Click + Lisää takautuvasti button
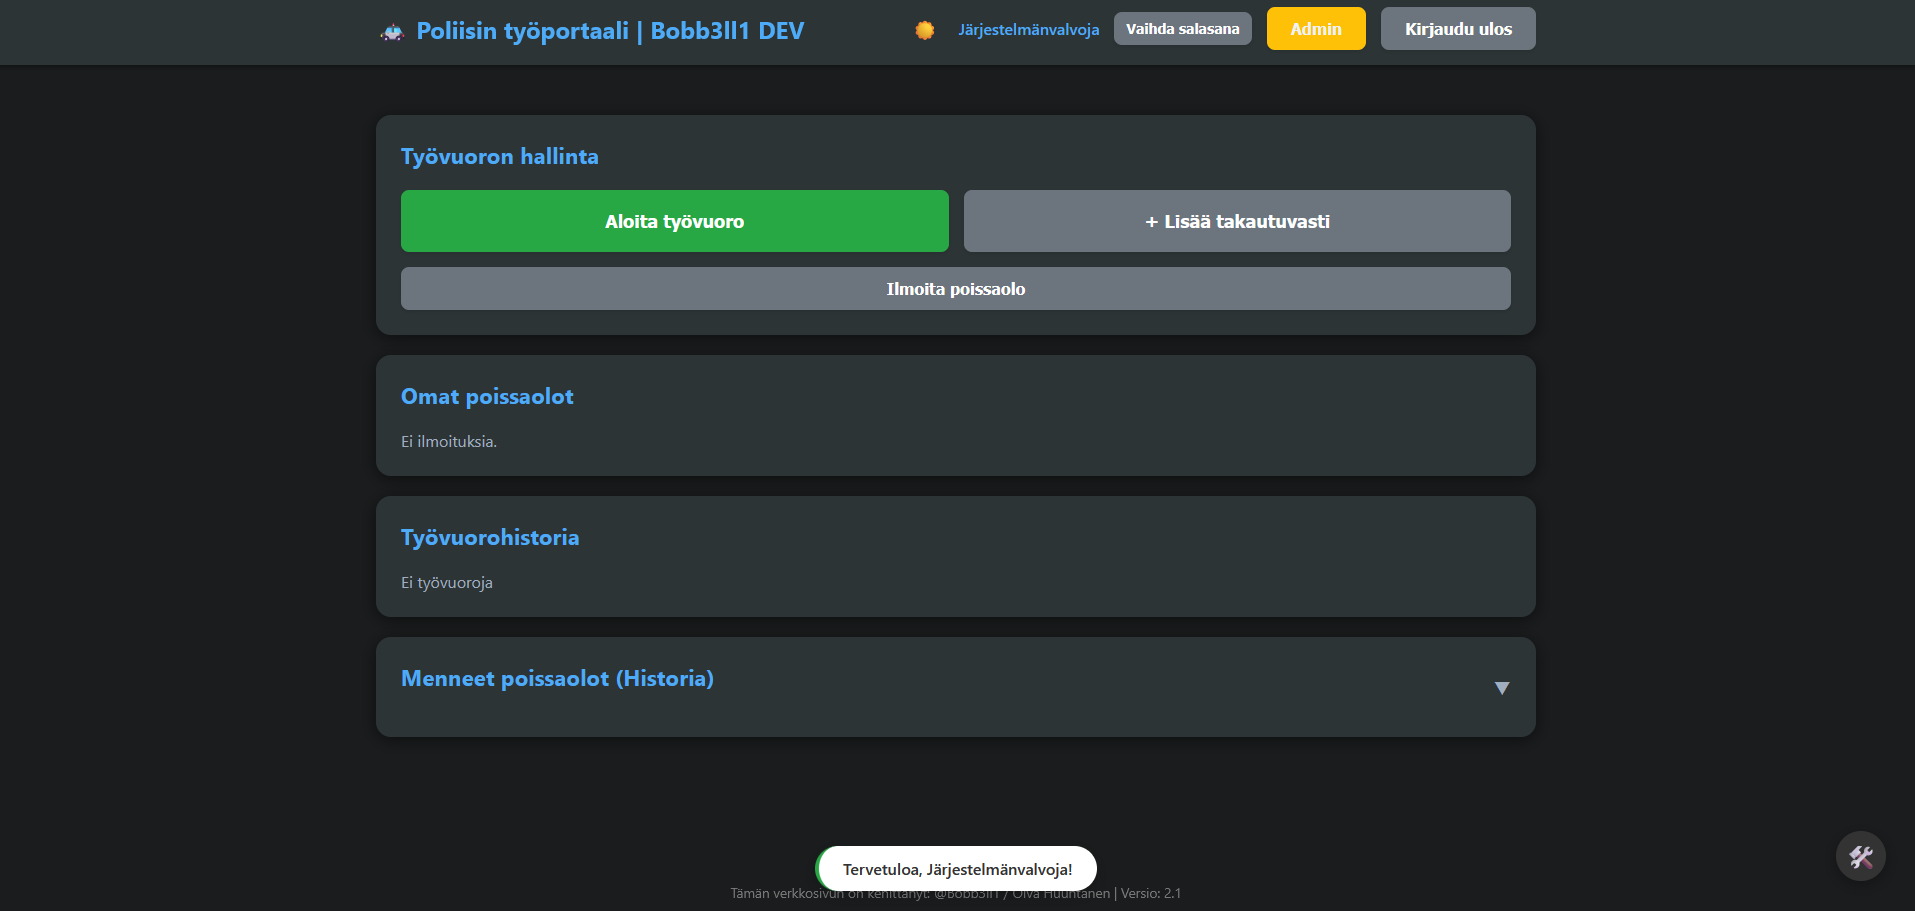This screenshot has width=1915, height=911. click(x=1236, y=221)
